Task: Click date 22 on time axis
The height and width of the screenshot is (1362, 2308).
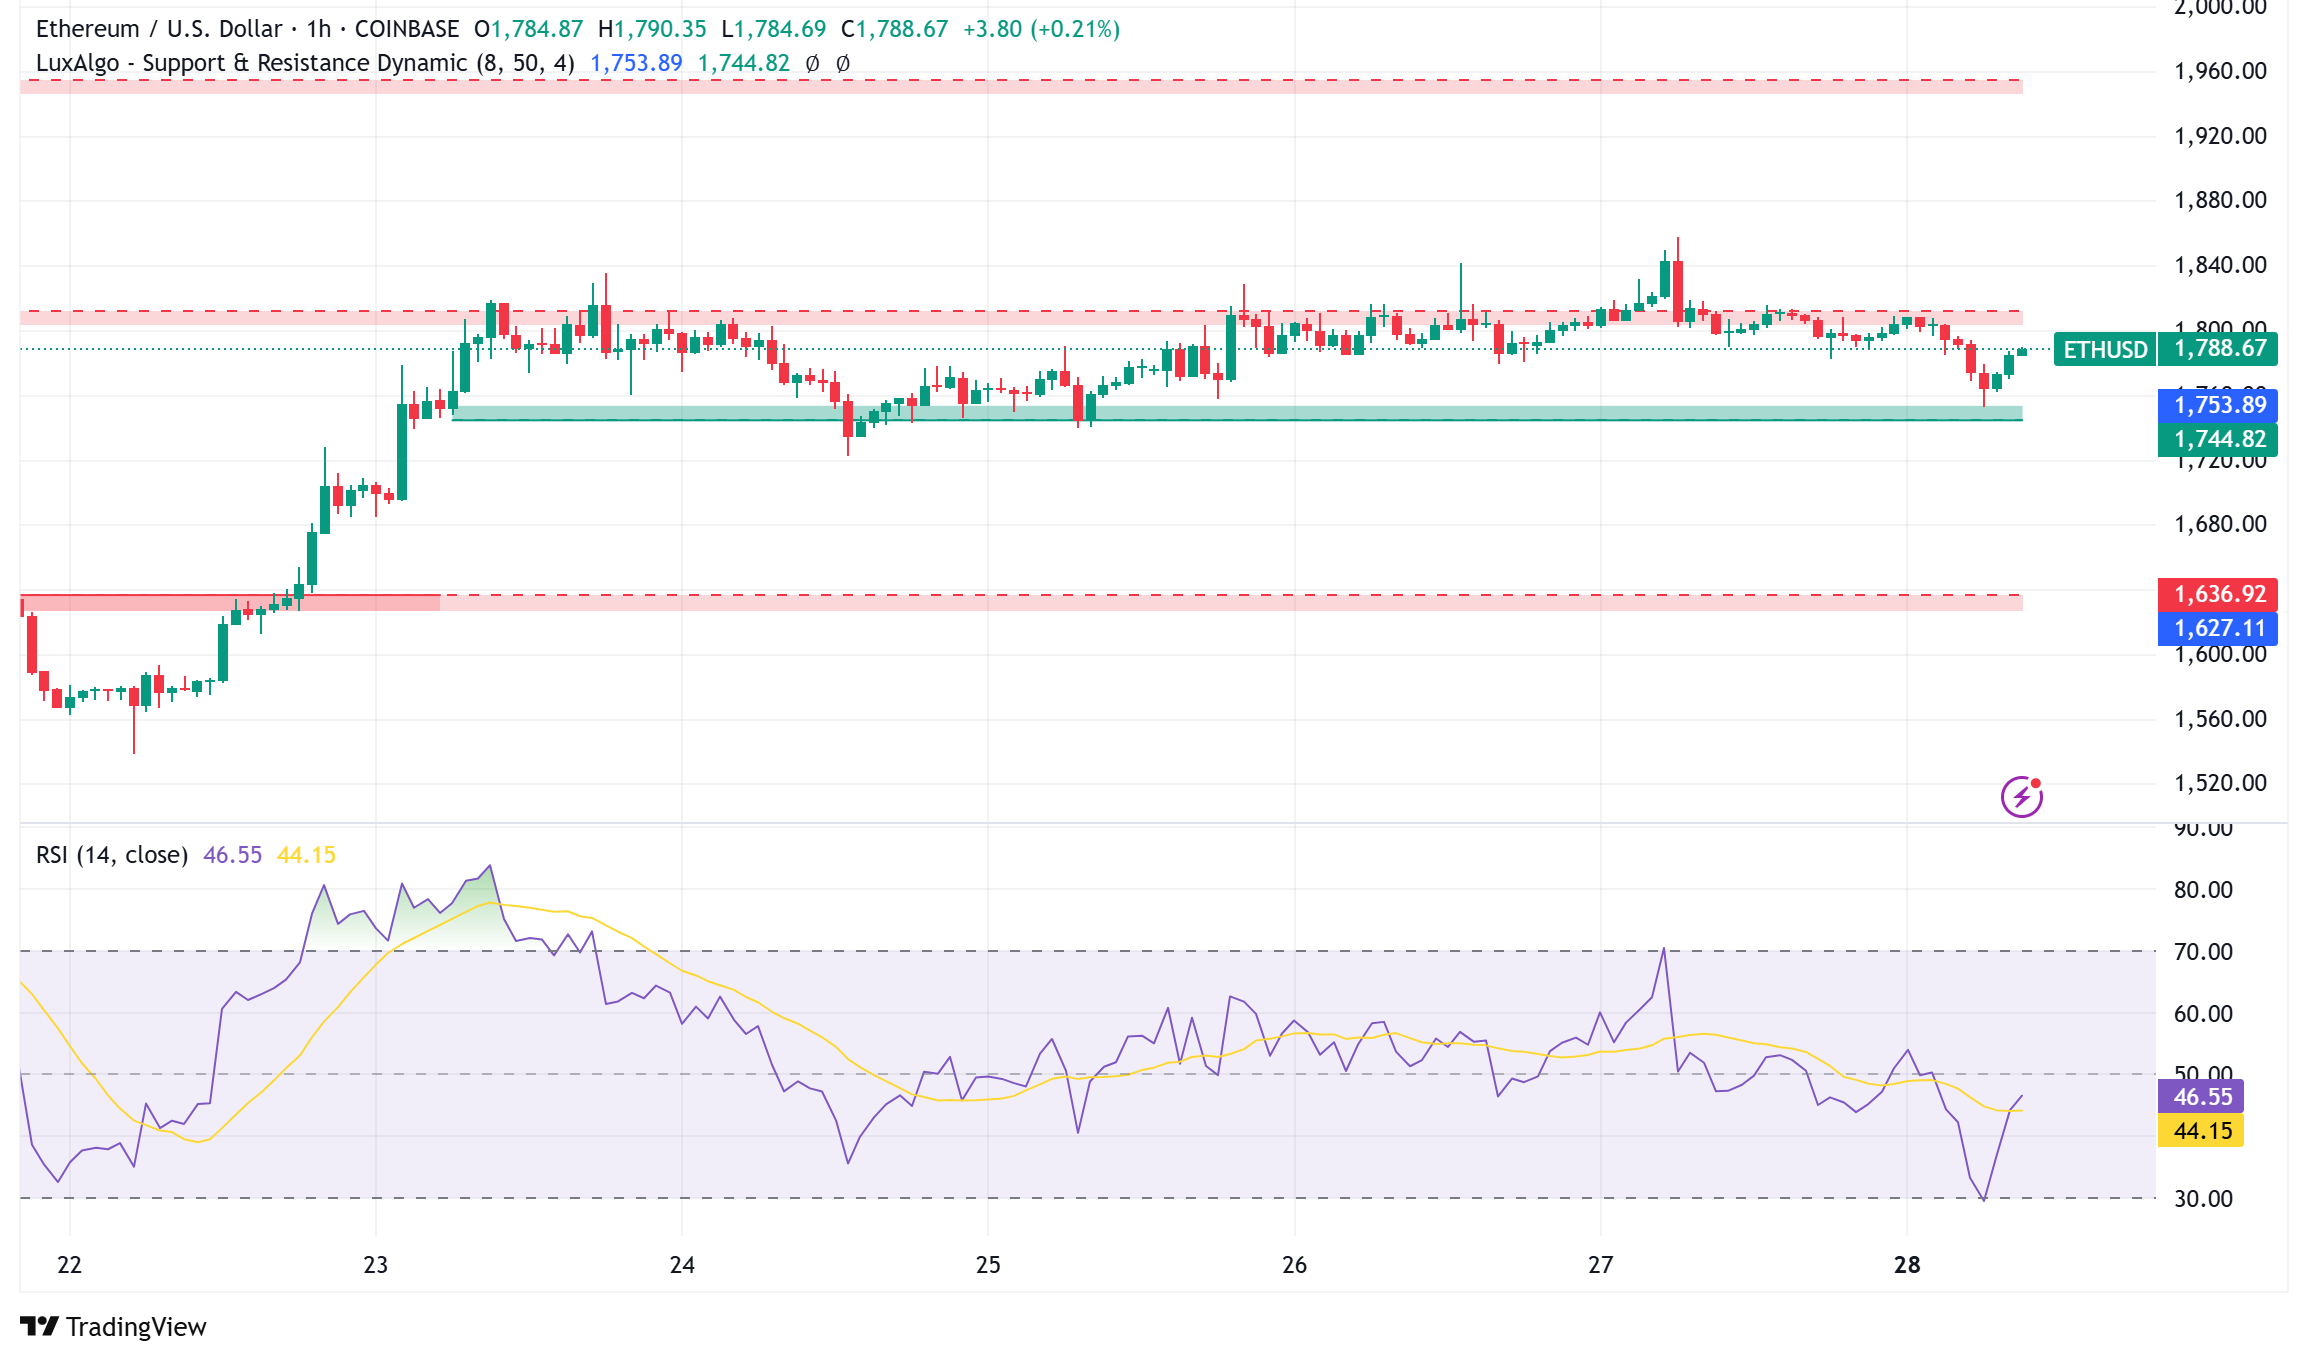Action: pos(69,1265)
